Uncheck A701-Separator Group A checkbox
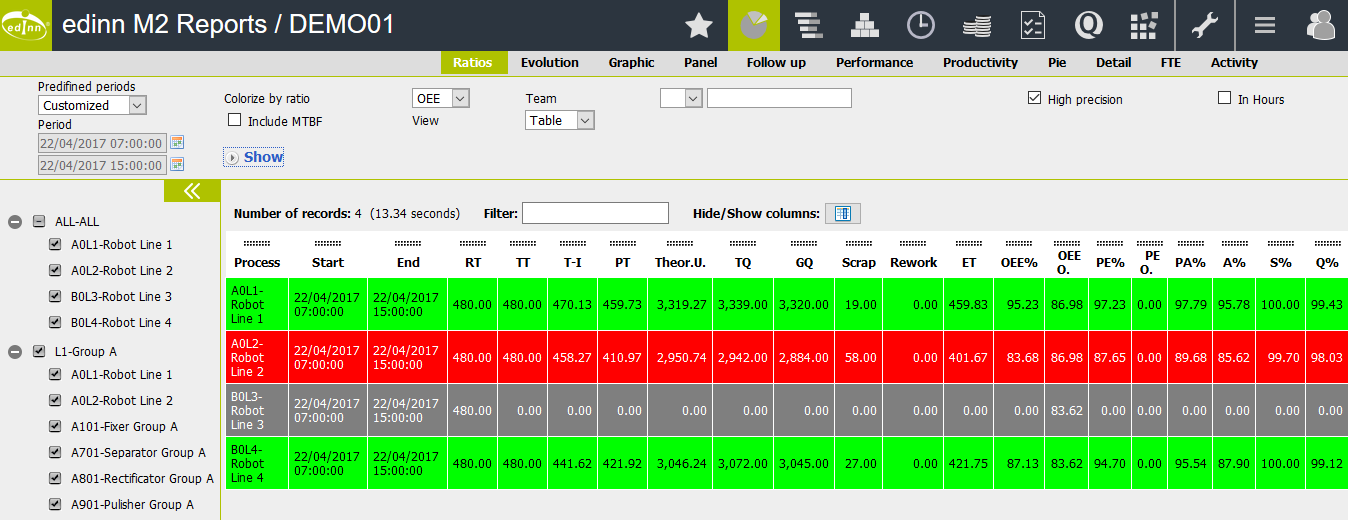 56,452
